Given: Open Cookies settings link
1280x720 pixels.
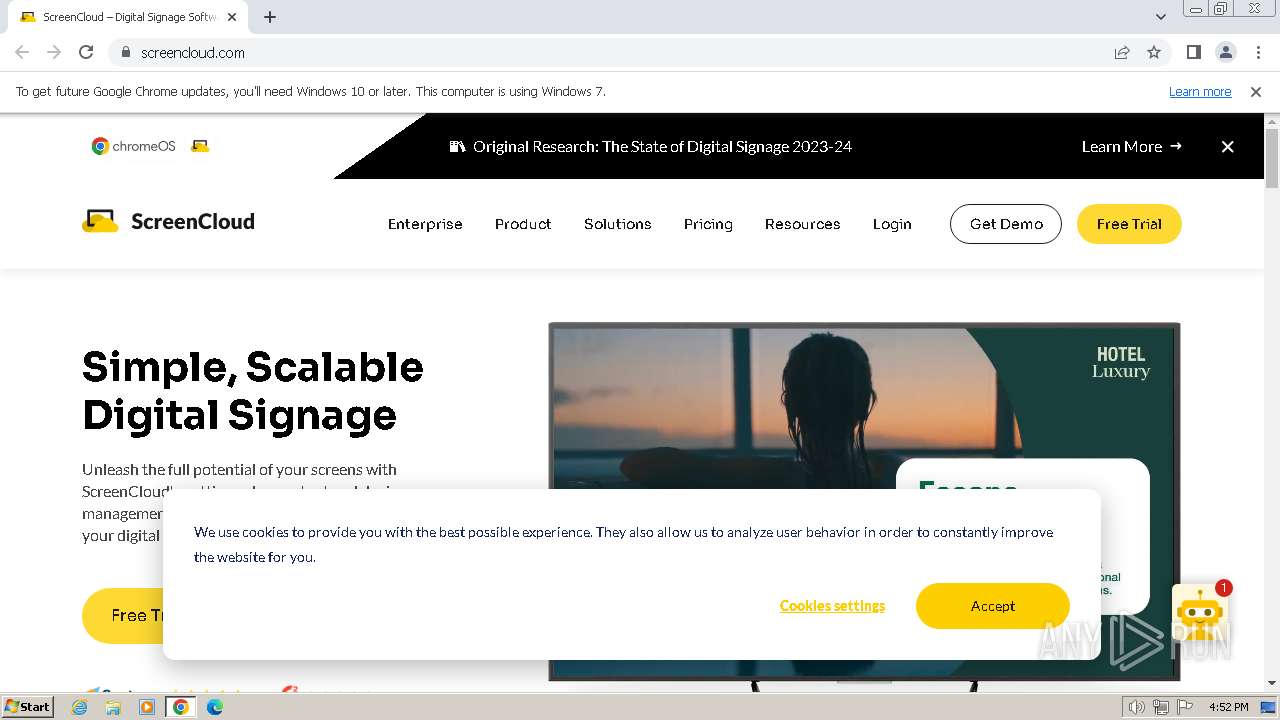Looking at the screenshot, I should pos(832,606).
